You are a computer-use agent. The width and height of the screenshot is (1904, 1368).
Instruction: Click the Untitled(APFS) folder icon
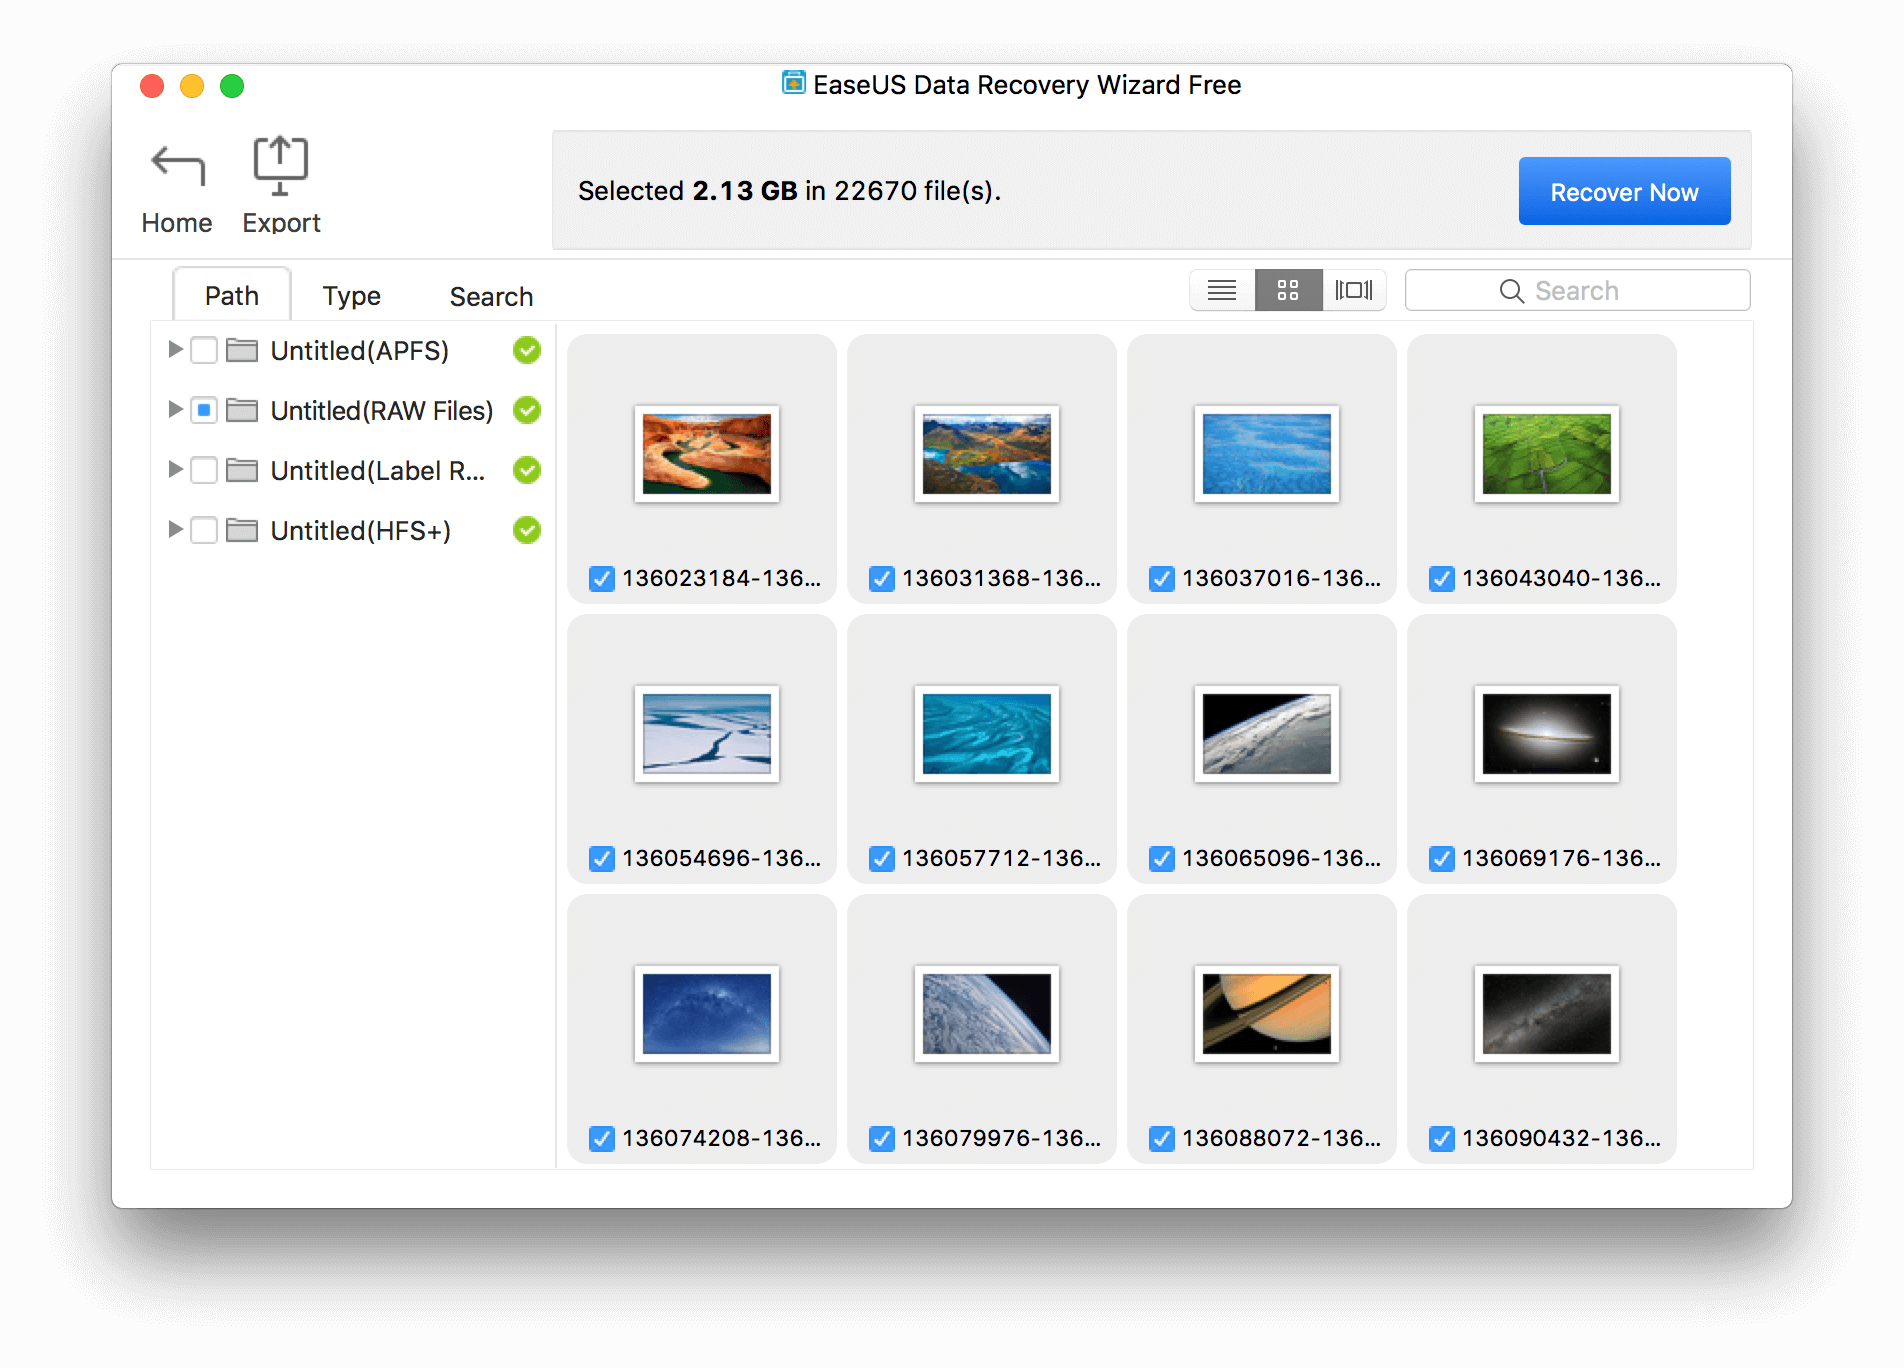[x=242, y=351]
